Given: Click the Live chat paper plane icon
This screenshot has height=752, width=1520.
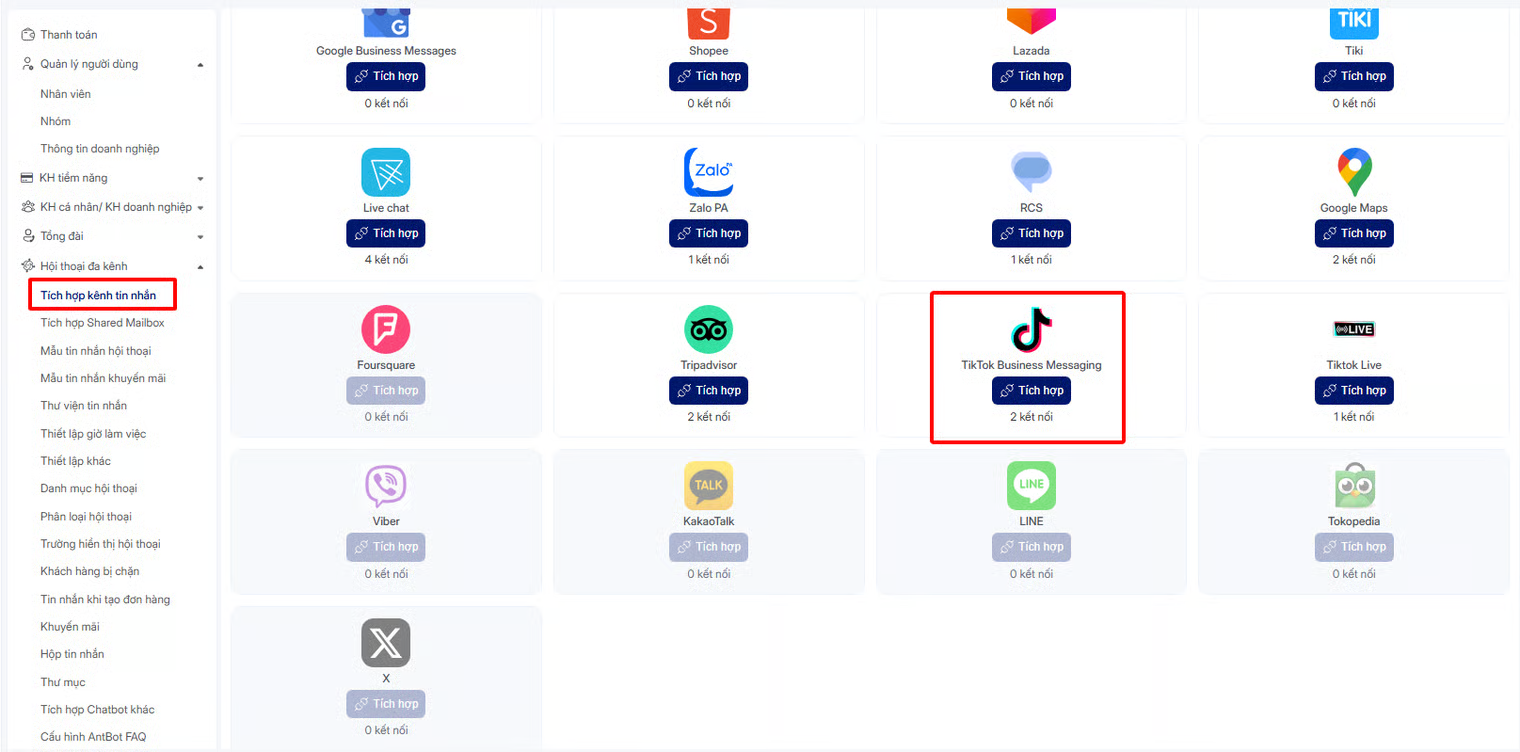Looking at the screenshot, I should click(386, 172).
